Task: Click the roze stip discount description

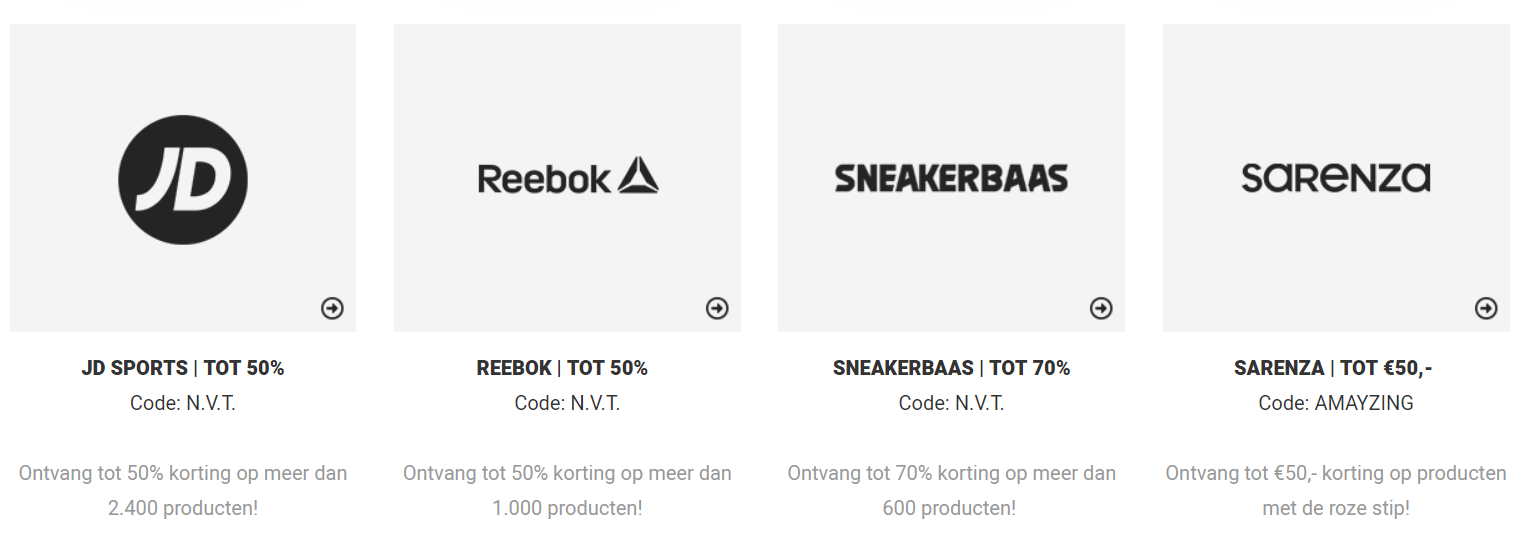Action: point(1336,490)
